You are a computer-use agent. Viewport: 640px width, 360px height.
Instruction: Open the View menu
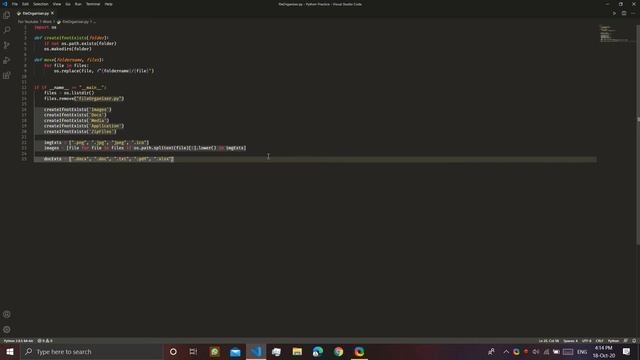point(57,4)
